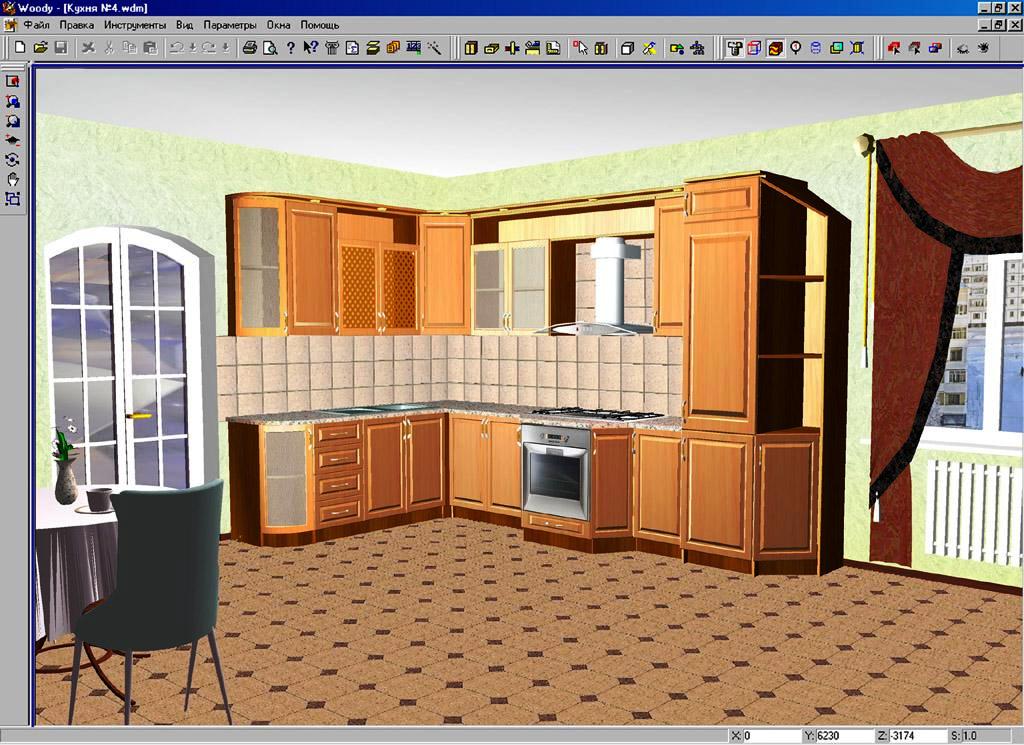This screenshot has height=745, width=1024.
Task: Click the Print icon in the toolbar
Action: pyautogui.click(x=250, y=47)
